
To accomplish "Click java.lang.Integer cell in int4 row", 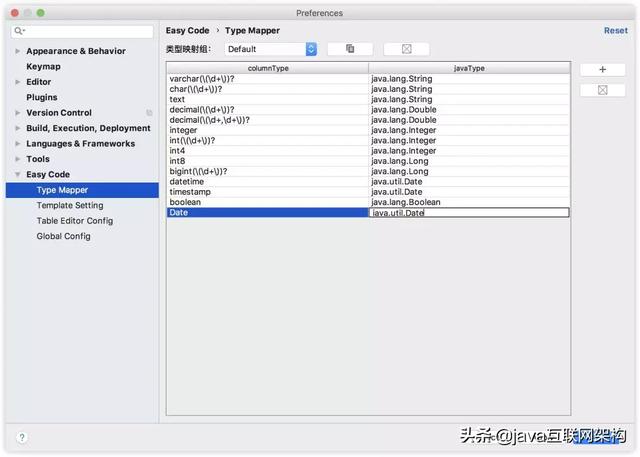I will click(x=469, y=151).
